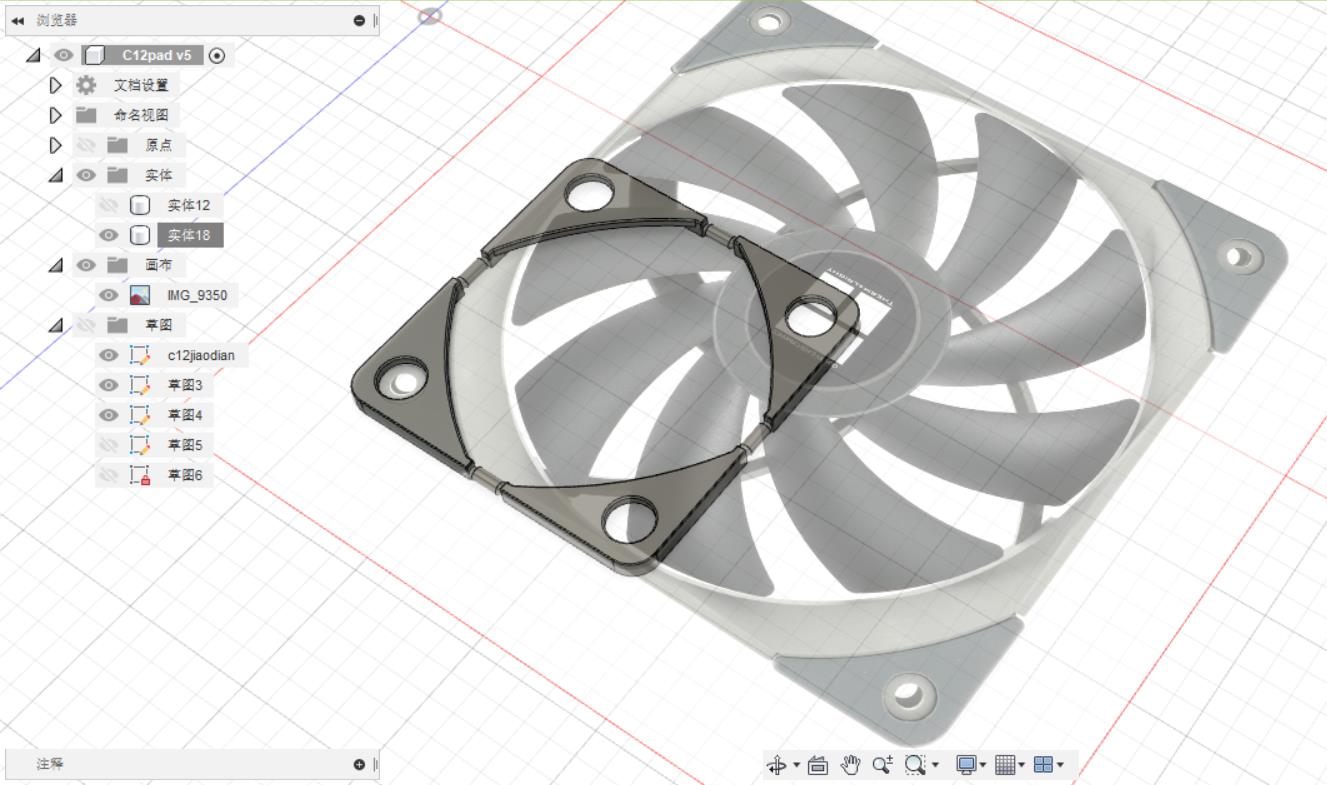This screenshot has height=785, width=1327.
Task: Collapse the 实体 node
Action: click(56, 175)
